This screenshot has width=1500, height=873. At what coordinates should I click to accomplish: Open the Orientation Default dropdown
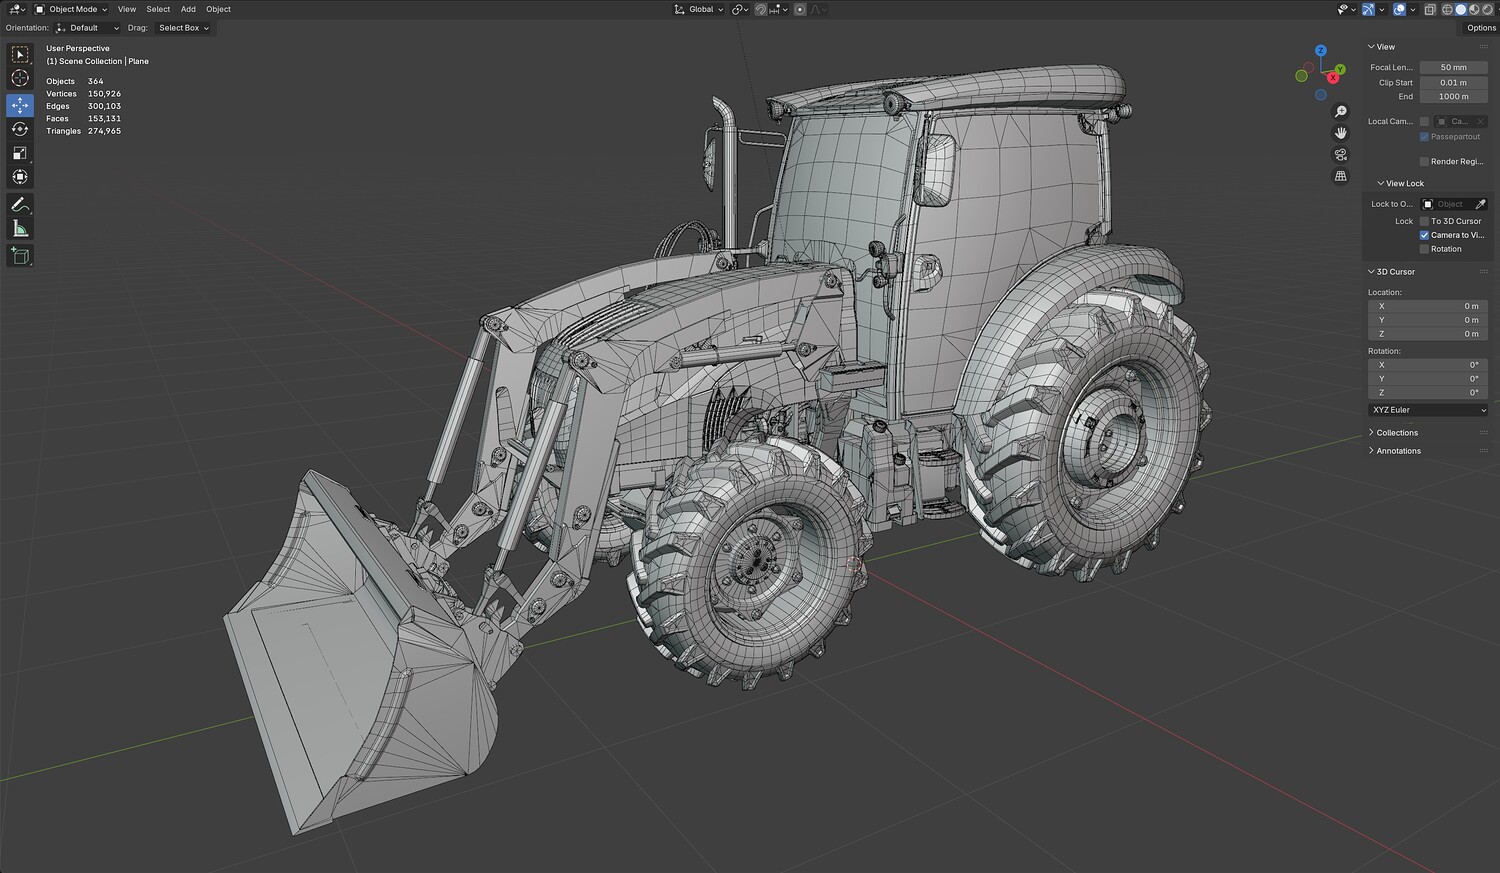point(88,28)
